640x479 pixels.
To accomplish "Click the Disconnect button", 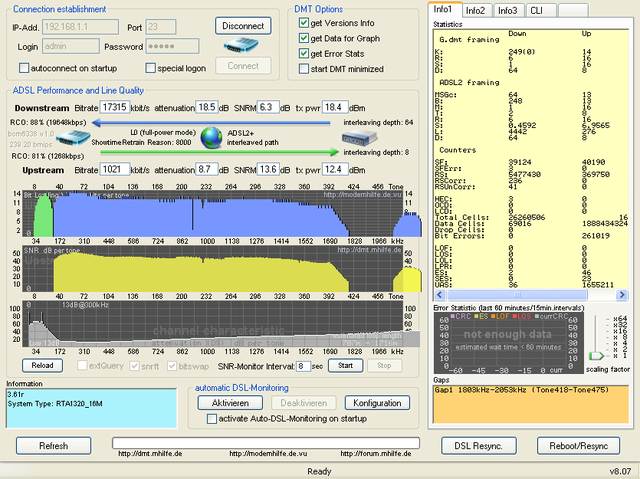I will (x=243, y=26).
